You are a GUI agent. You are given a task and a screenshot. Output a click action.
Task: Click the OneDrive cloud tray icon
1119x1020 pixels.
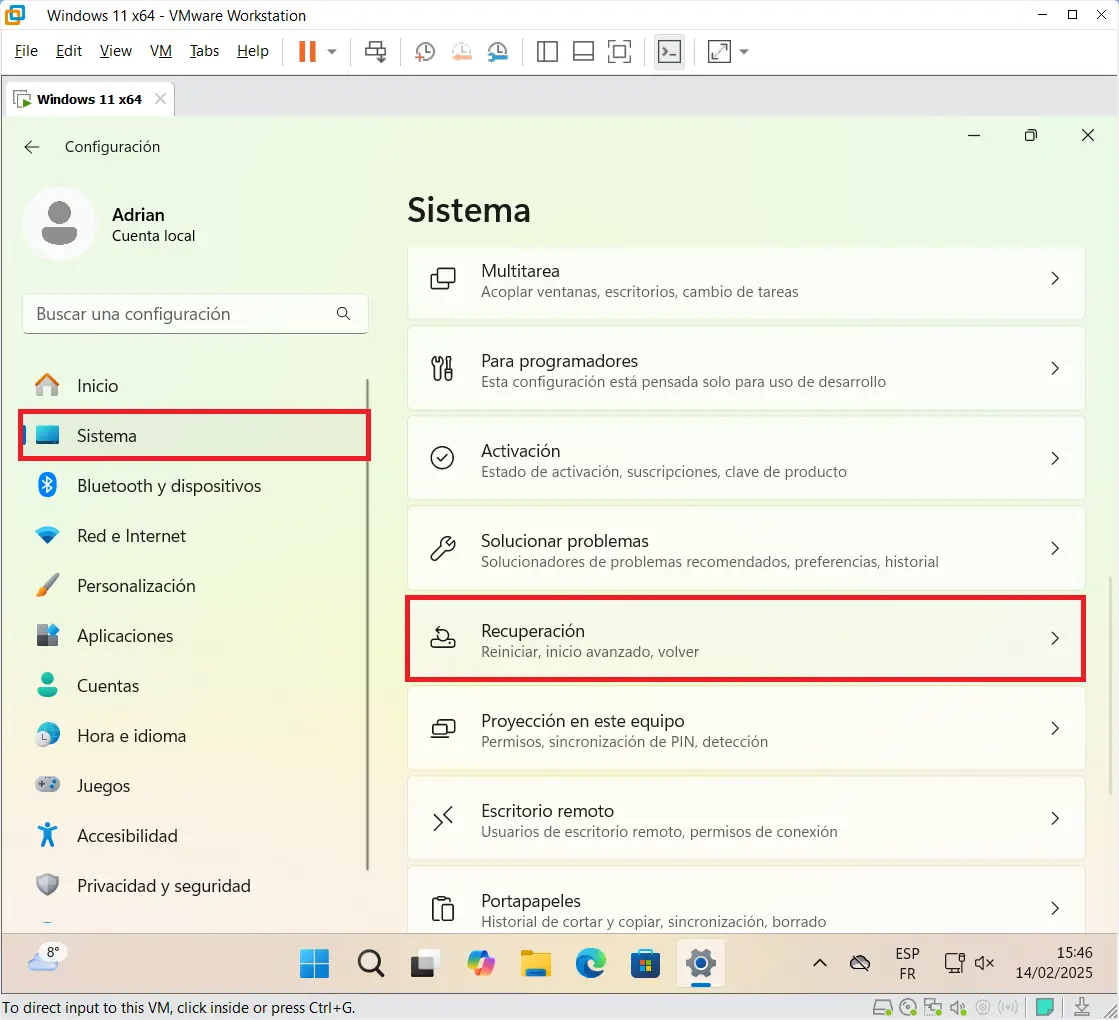860,964
